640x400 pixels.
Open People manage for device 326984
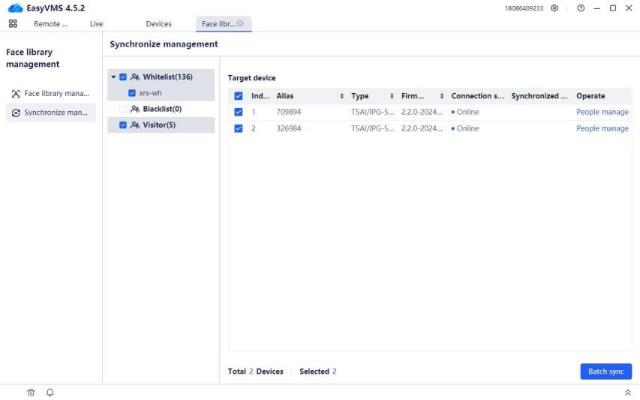[602, 128]
